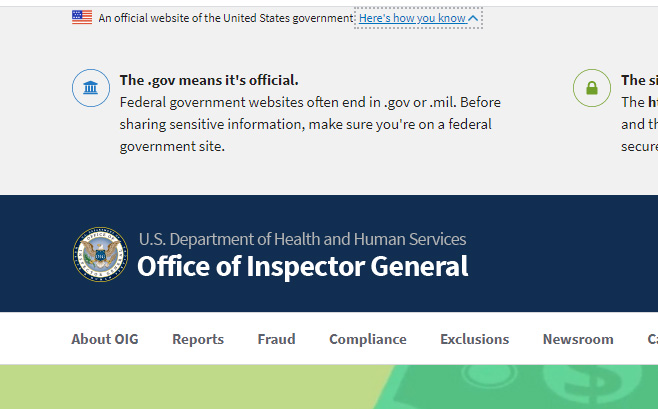Click the bank building icon
The width and height of the screenshot is (658, 409).
coord(90,88)
